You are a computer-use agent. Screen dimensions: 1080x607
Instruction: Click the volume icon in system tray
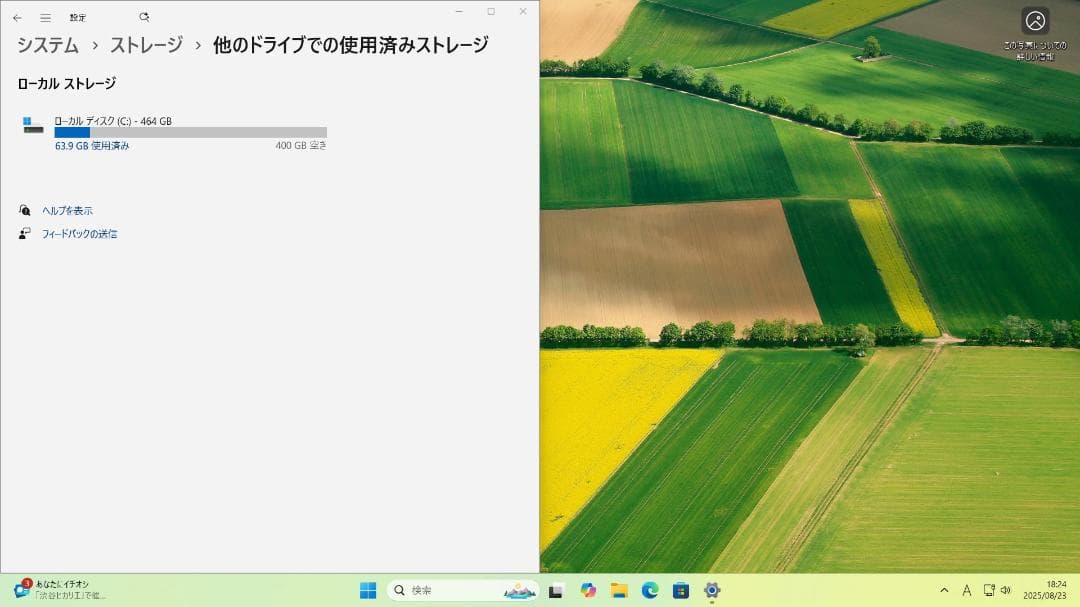point(1005,590)
